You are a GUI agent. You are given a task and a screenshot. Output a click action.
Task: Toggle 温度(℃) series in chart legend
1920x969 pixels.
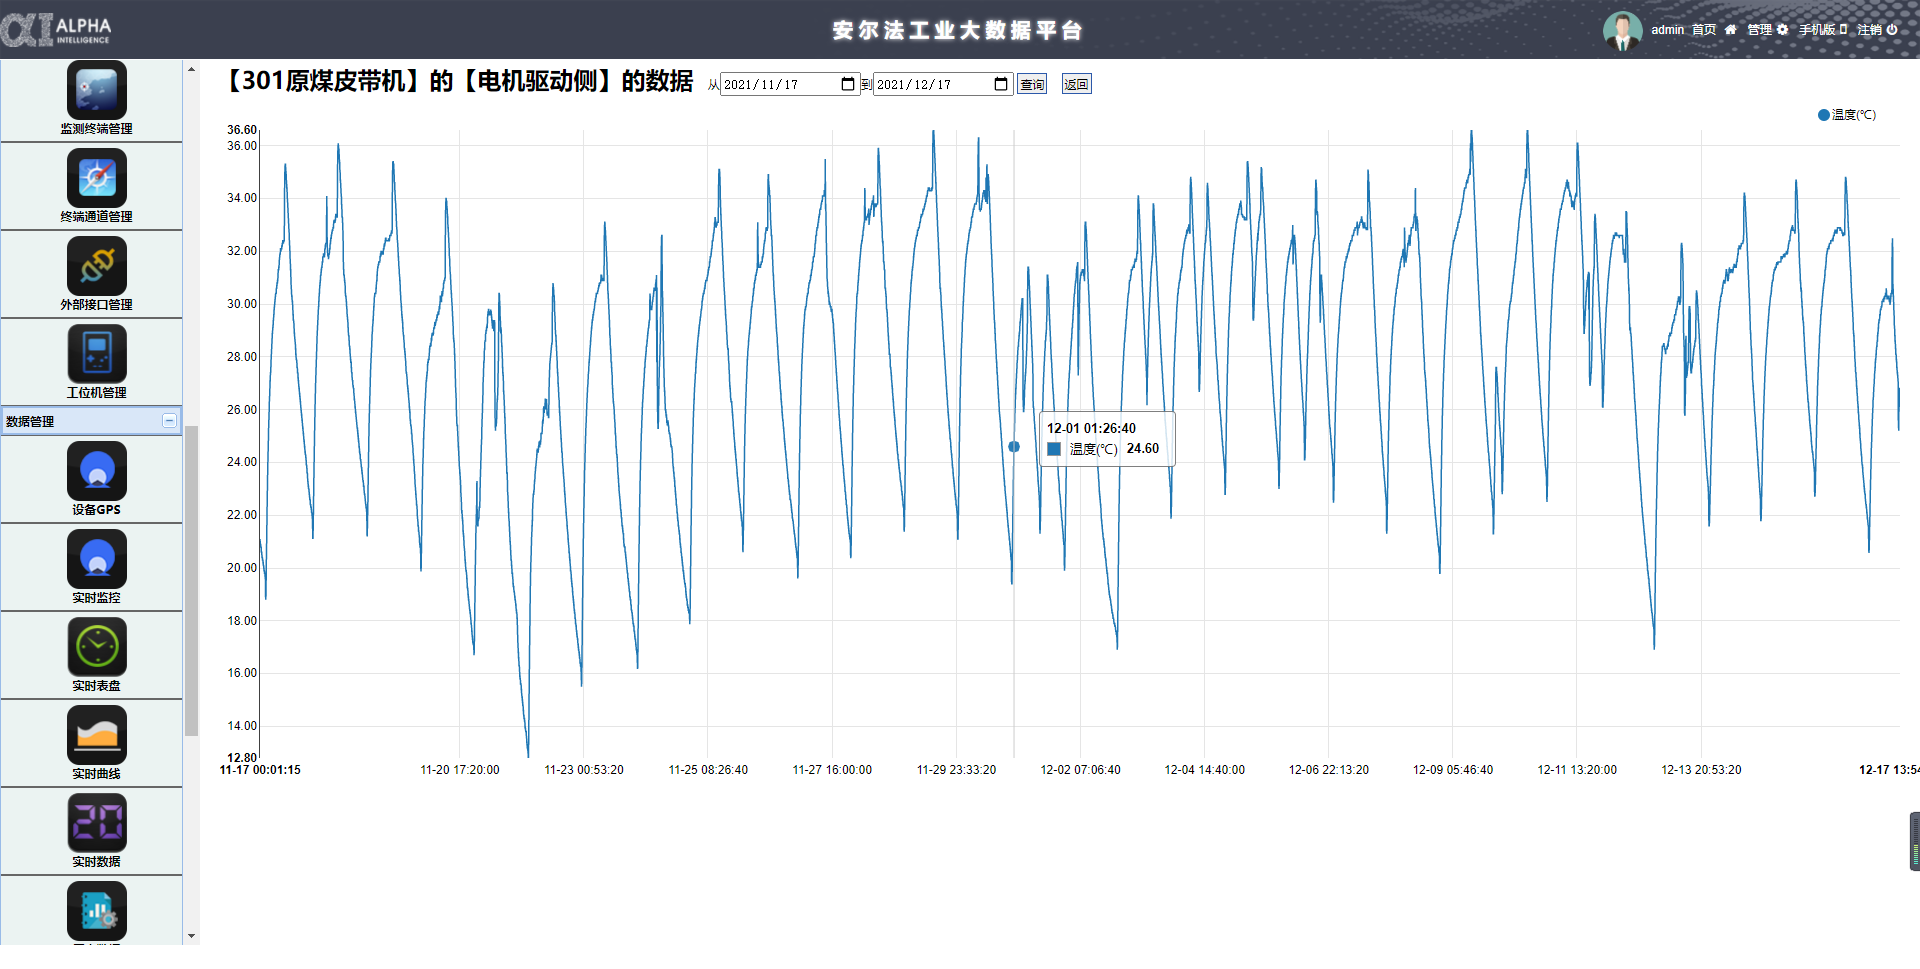(1846, 115)
